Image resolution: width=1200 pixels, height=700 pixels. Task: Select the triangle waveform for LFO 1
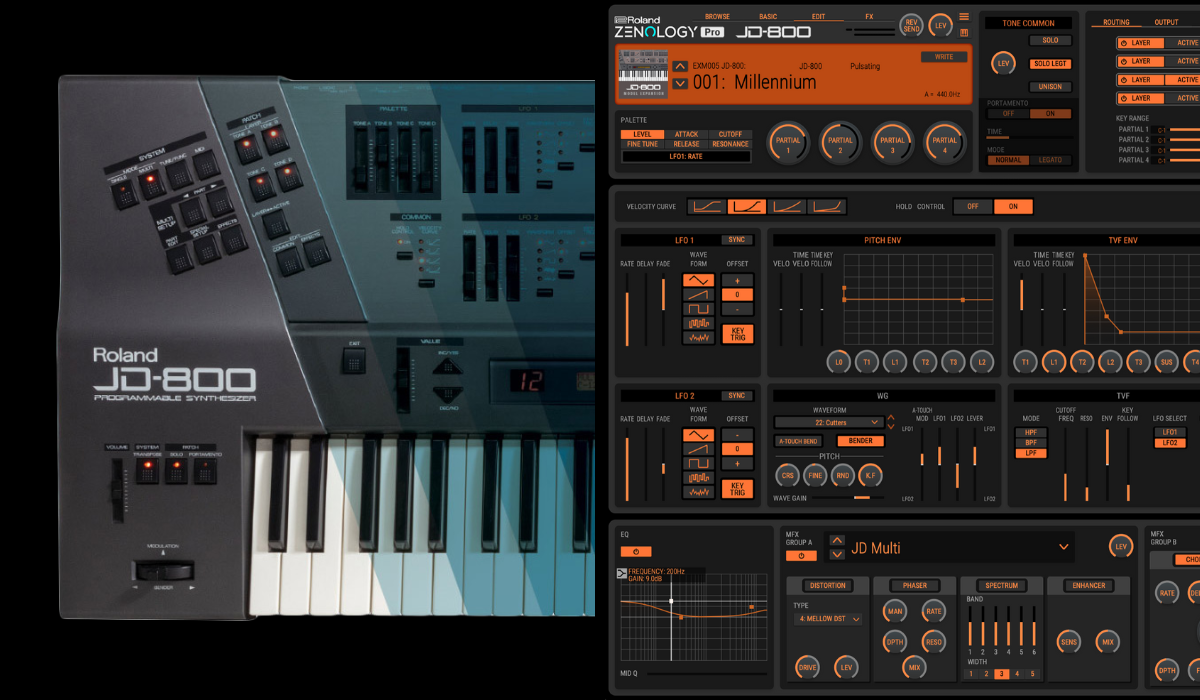tap(698, 280)
